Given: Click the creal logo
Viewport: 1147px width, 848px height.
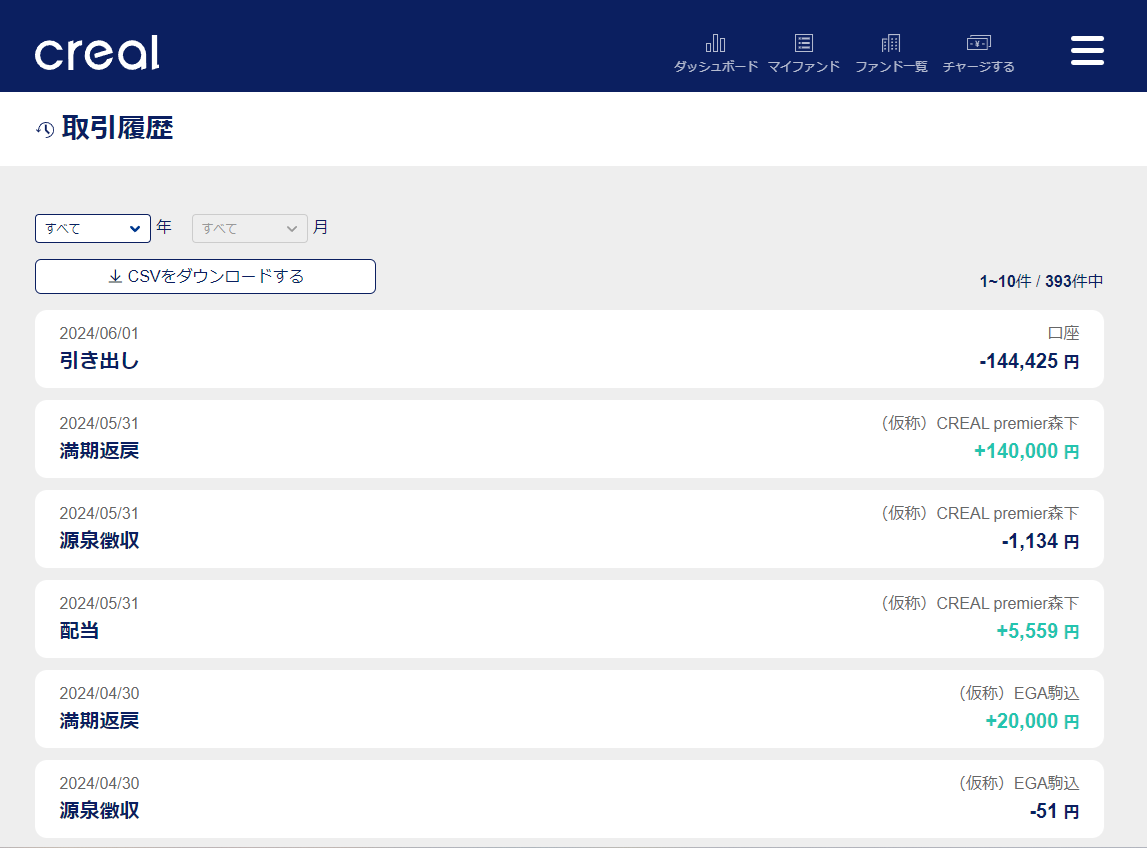Looking at the screenshot, I should pos(96,53).
